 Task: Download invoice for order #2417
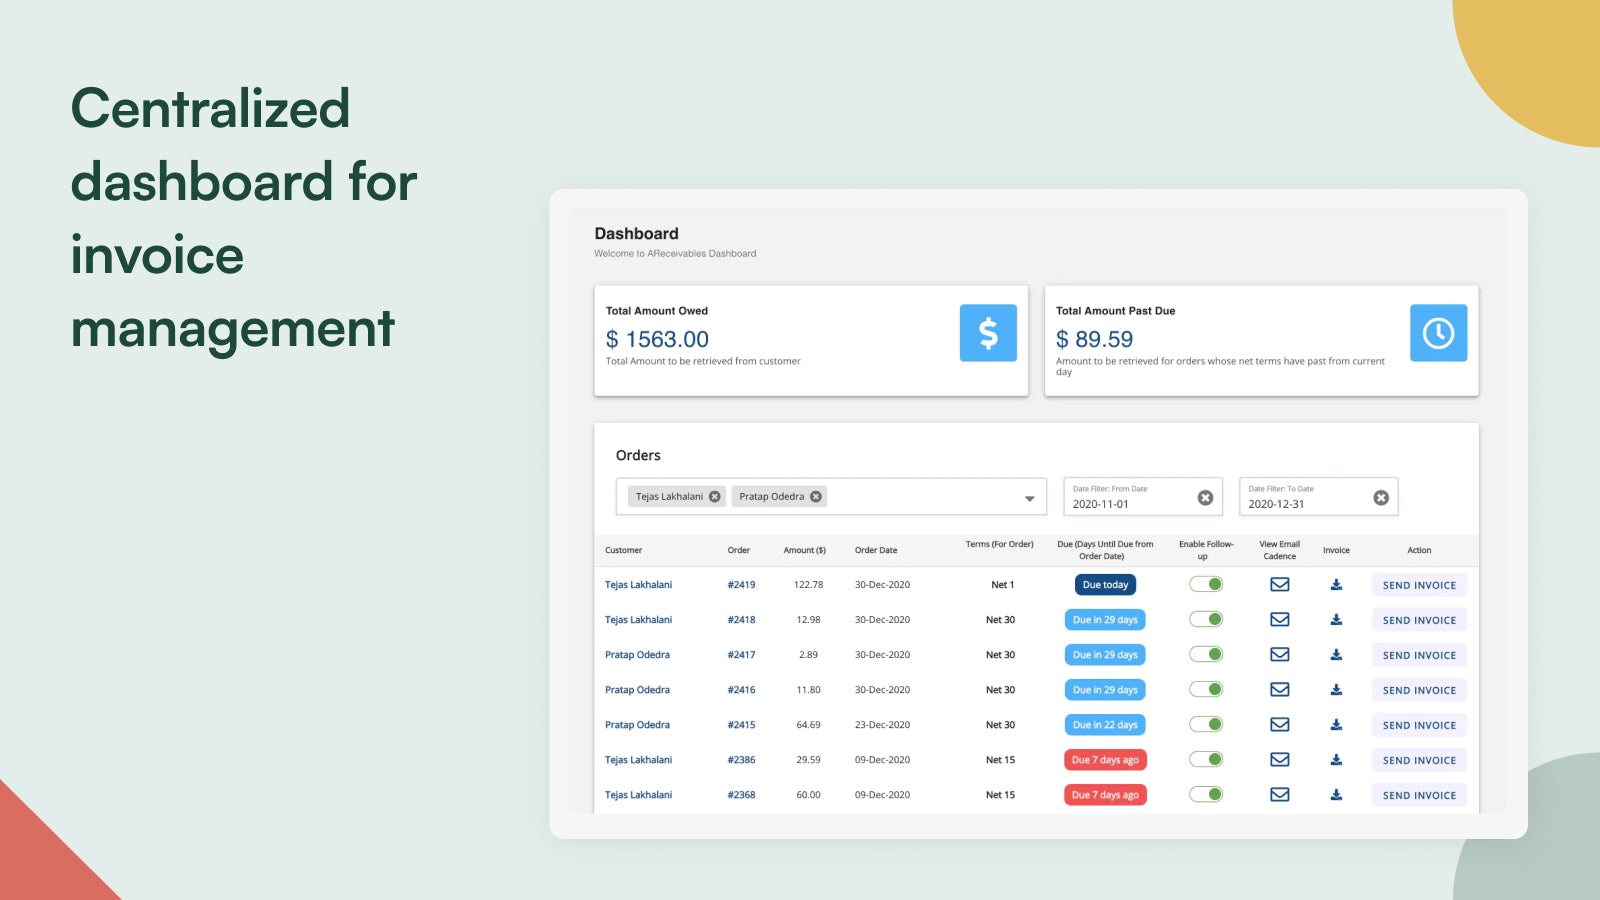[x=1336, y=654]
